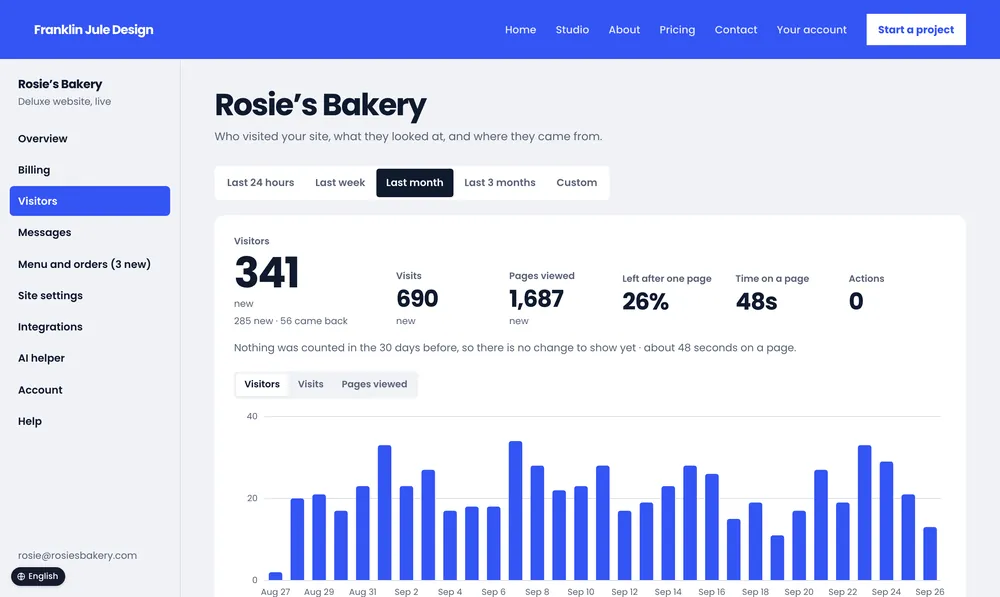Show the Visitors chart tab
The width and height of the screenshot is (1000, 597).
click(262, 384)
